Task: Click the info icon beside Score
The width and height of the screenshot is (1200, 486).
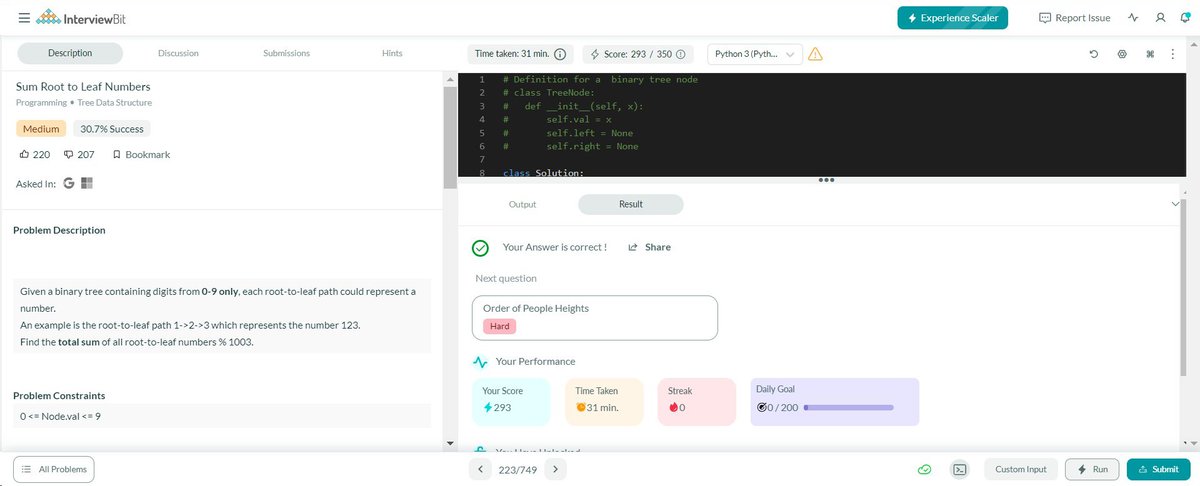Action: [x=680, y=54]
